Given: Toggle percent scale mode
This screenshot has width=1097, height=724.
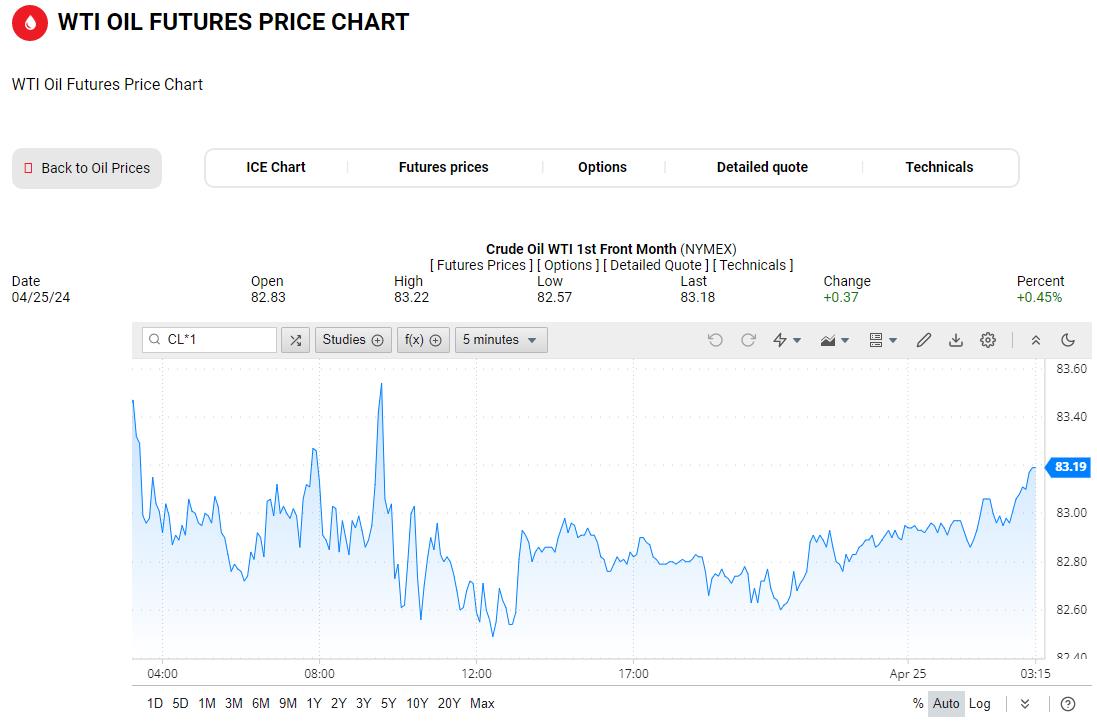Looking at the screenshot, I should click(x=918, y=704).
